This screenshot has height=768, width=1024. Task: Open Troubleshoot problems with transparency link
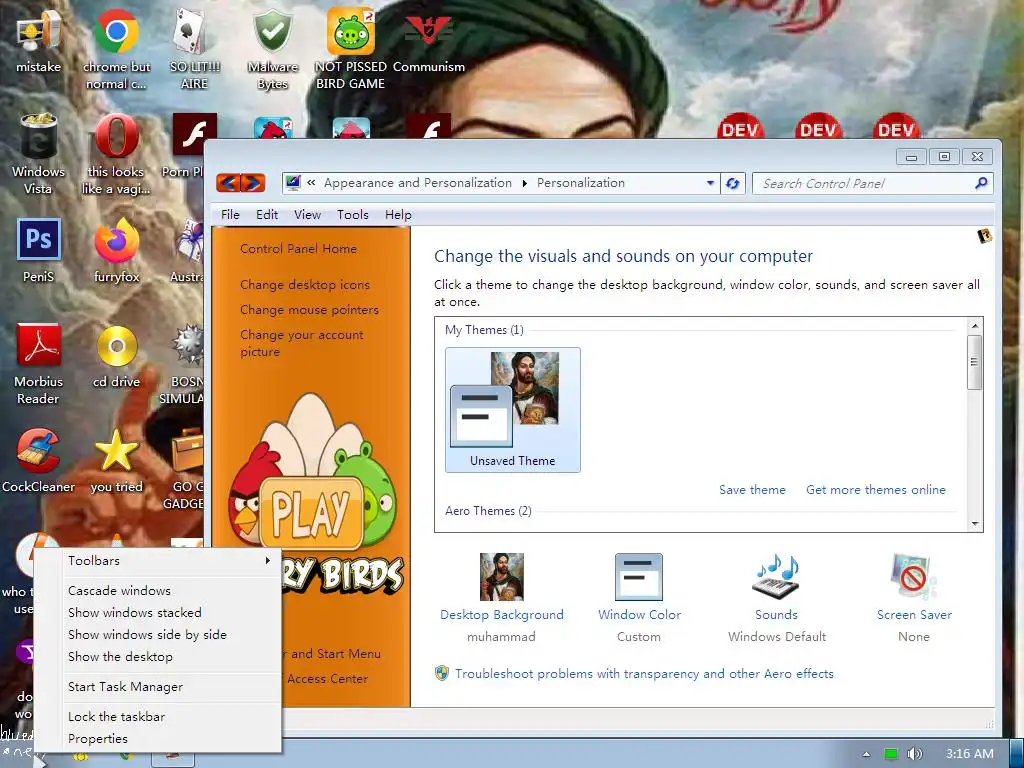[x=644, y=673]
